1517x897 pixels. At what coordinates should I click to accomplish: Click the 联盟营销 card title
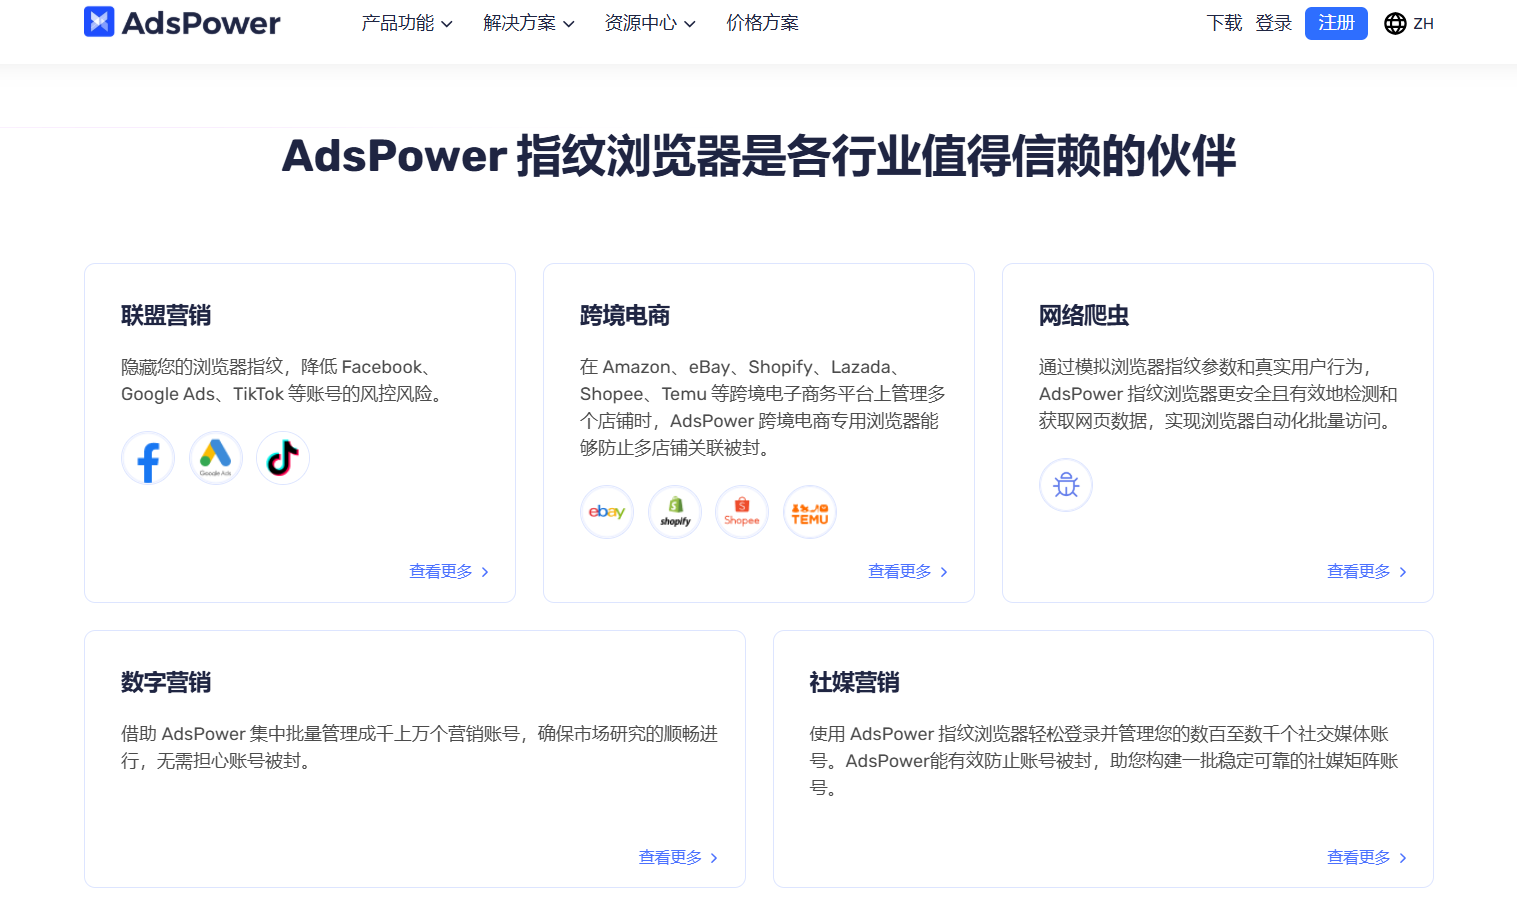(x=166, y=316)
